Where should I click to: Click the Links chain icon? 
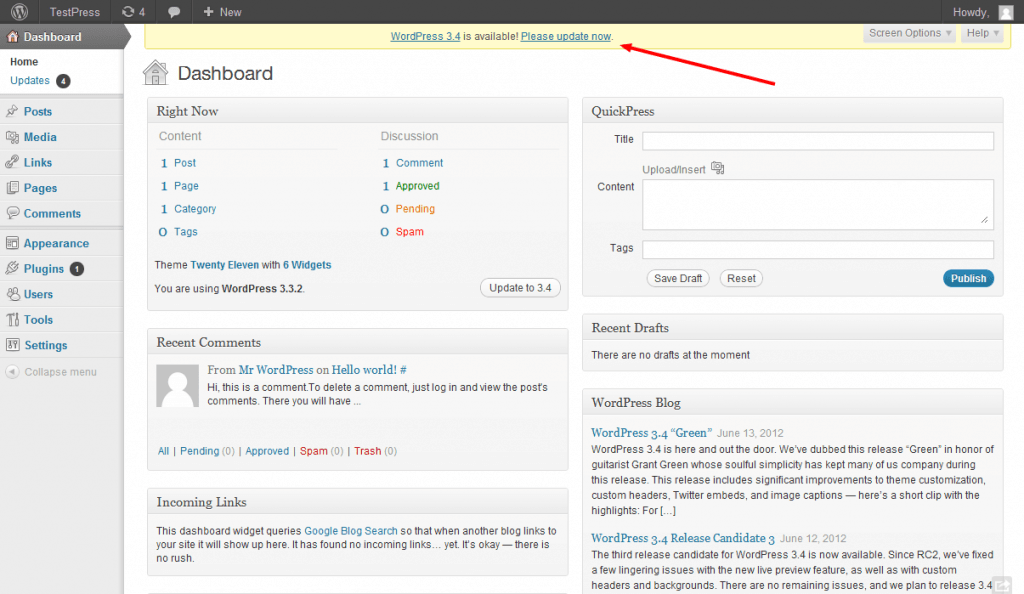12,162
